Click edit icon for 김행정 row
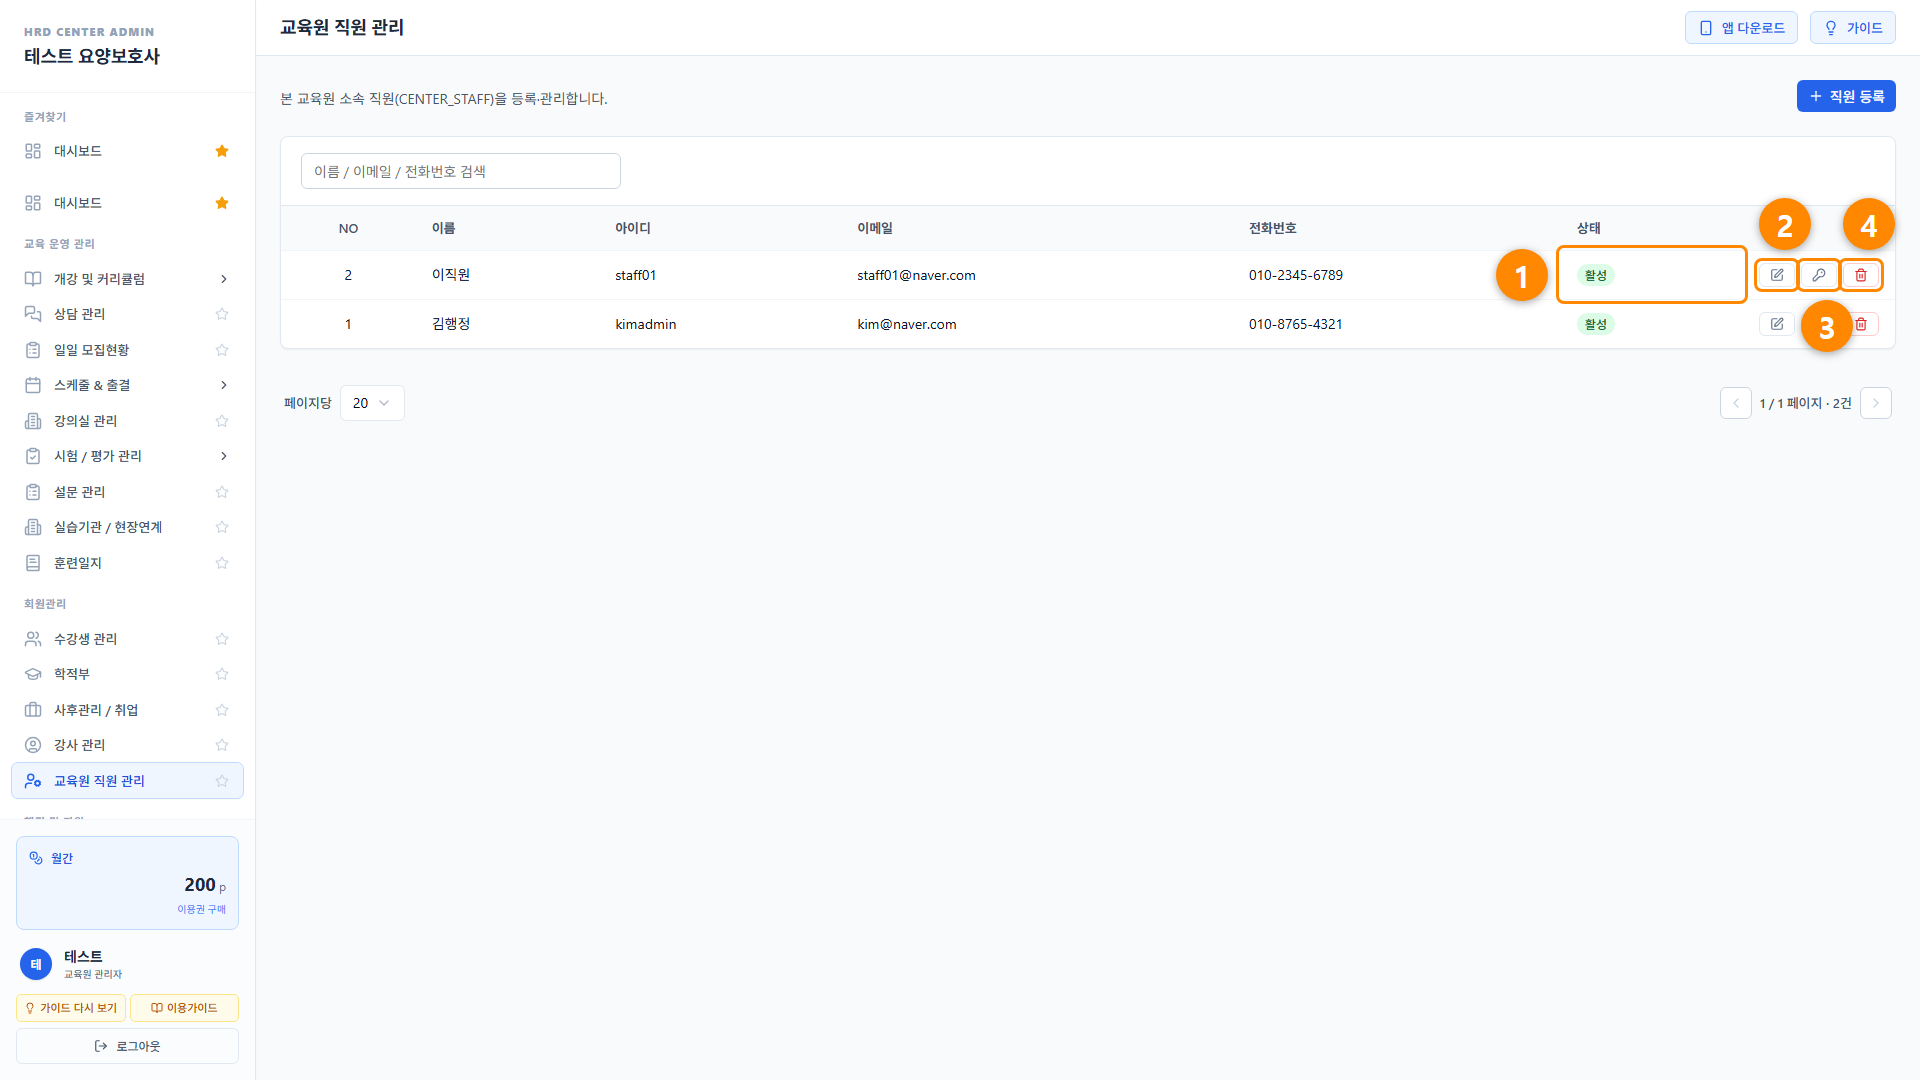This screenshot has height=1080, width=1920. click(x=1777, y=324)
